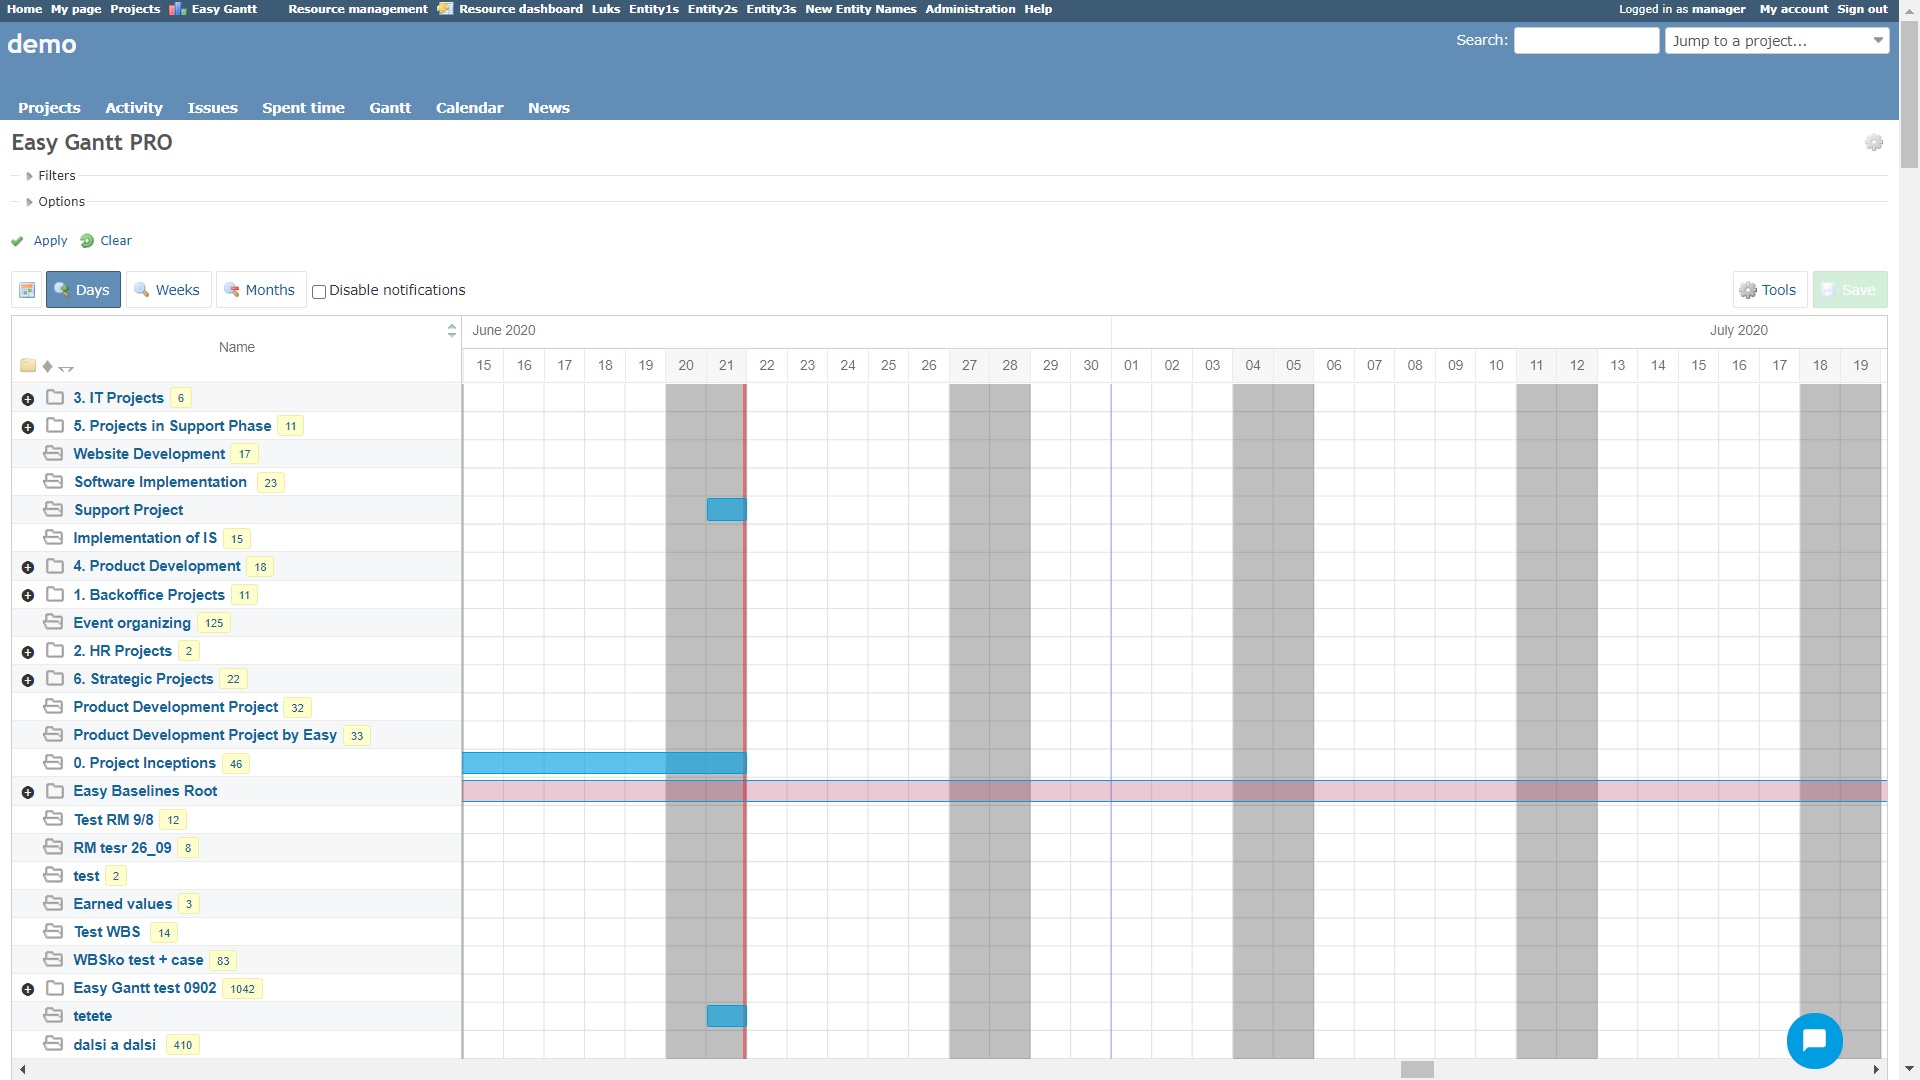Image resolution: width=1920 pixels, height=1080 pixels.
Task: Click the settings gear at top right
Action: [1873, 143]
